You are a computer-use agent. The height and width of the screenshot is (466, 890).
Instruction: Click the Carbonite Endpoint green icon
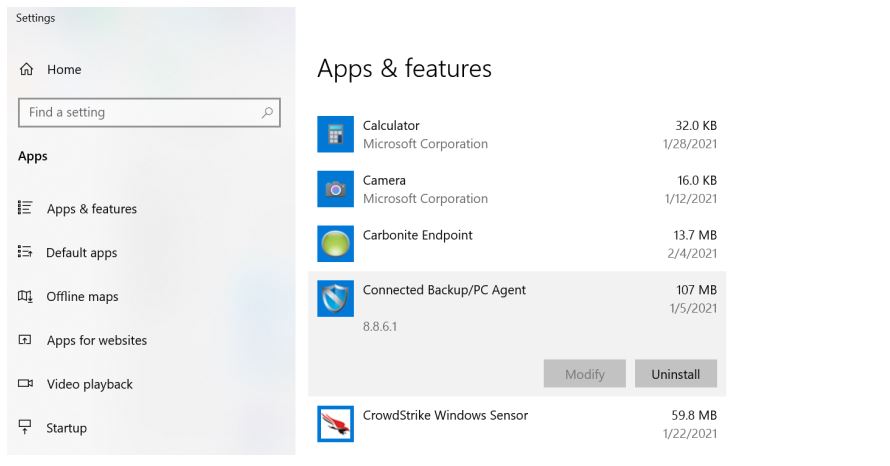click(x=335, y=244)
